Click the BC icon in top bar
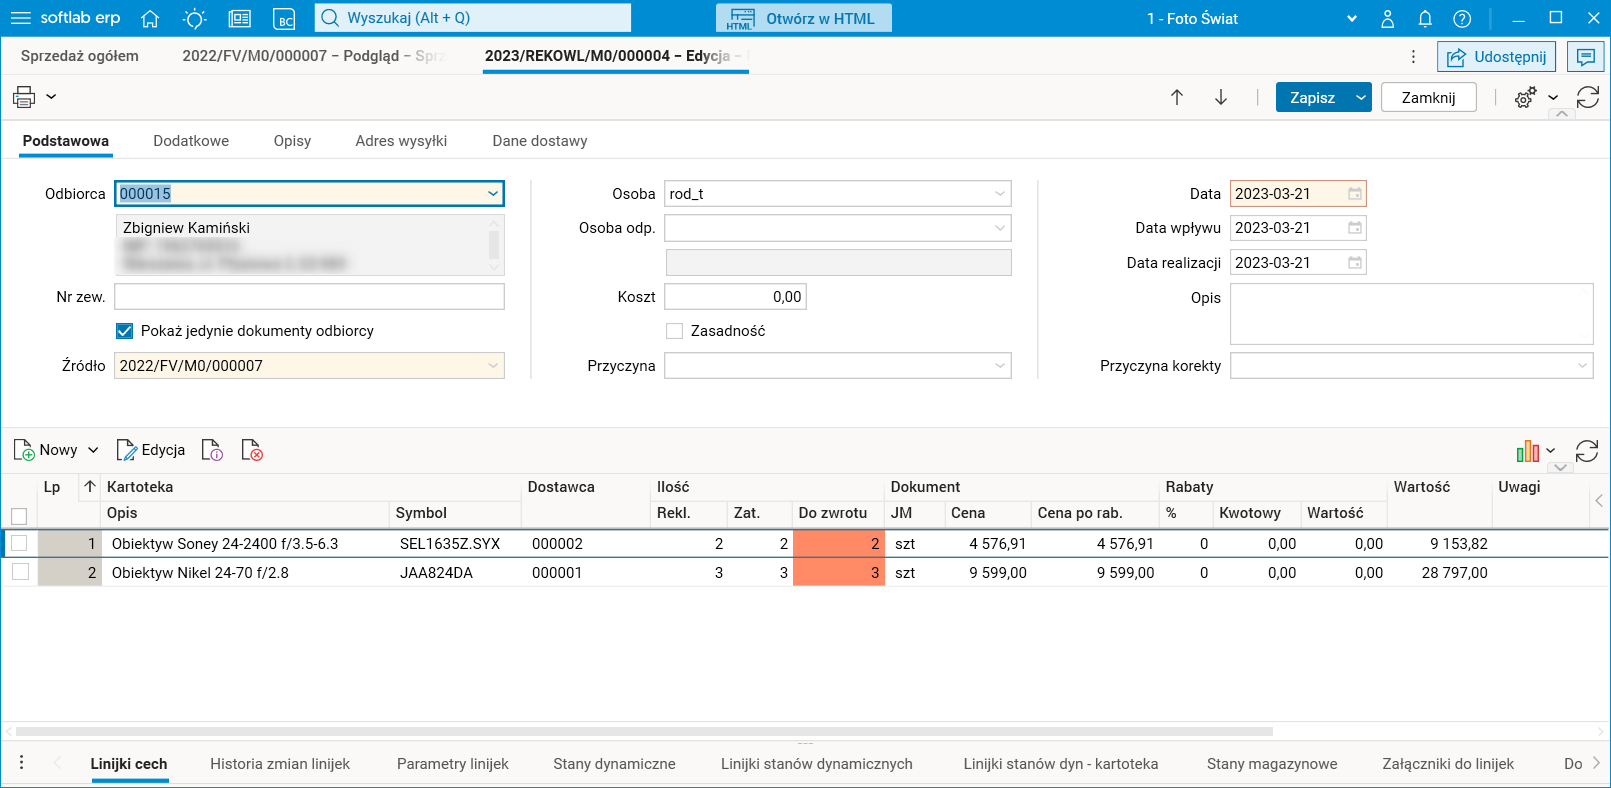 coord(285,18)
